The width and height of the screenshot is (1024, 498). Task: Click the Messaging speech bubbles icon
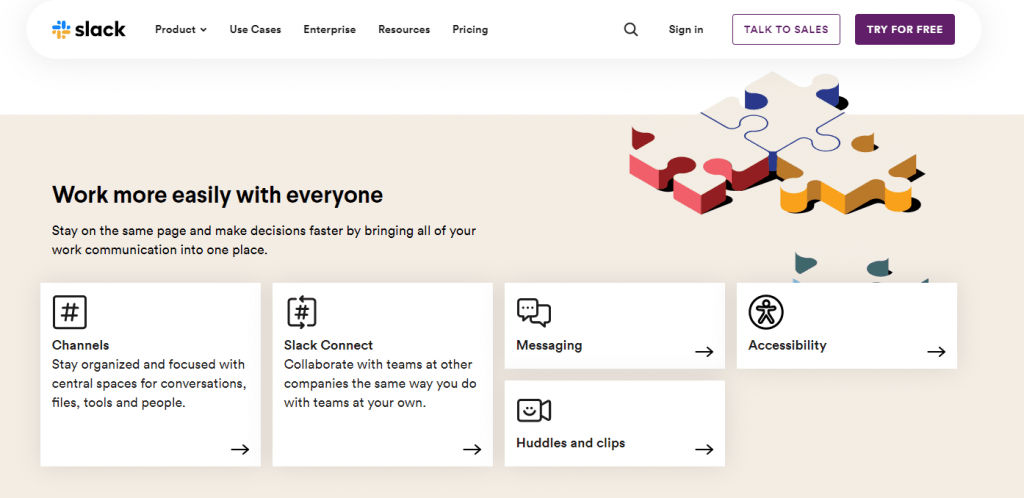tap(534, 312)
